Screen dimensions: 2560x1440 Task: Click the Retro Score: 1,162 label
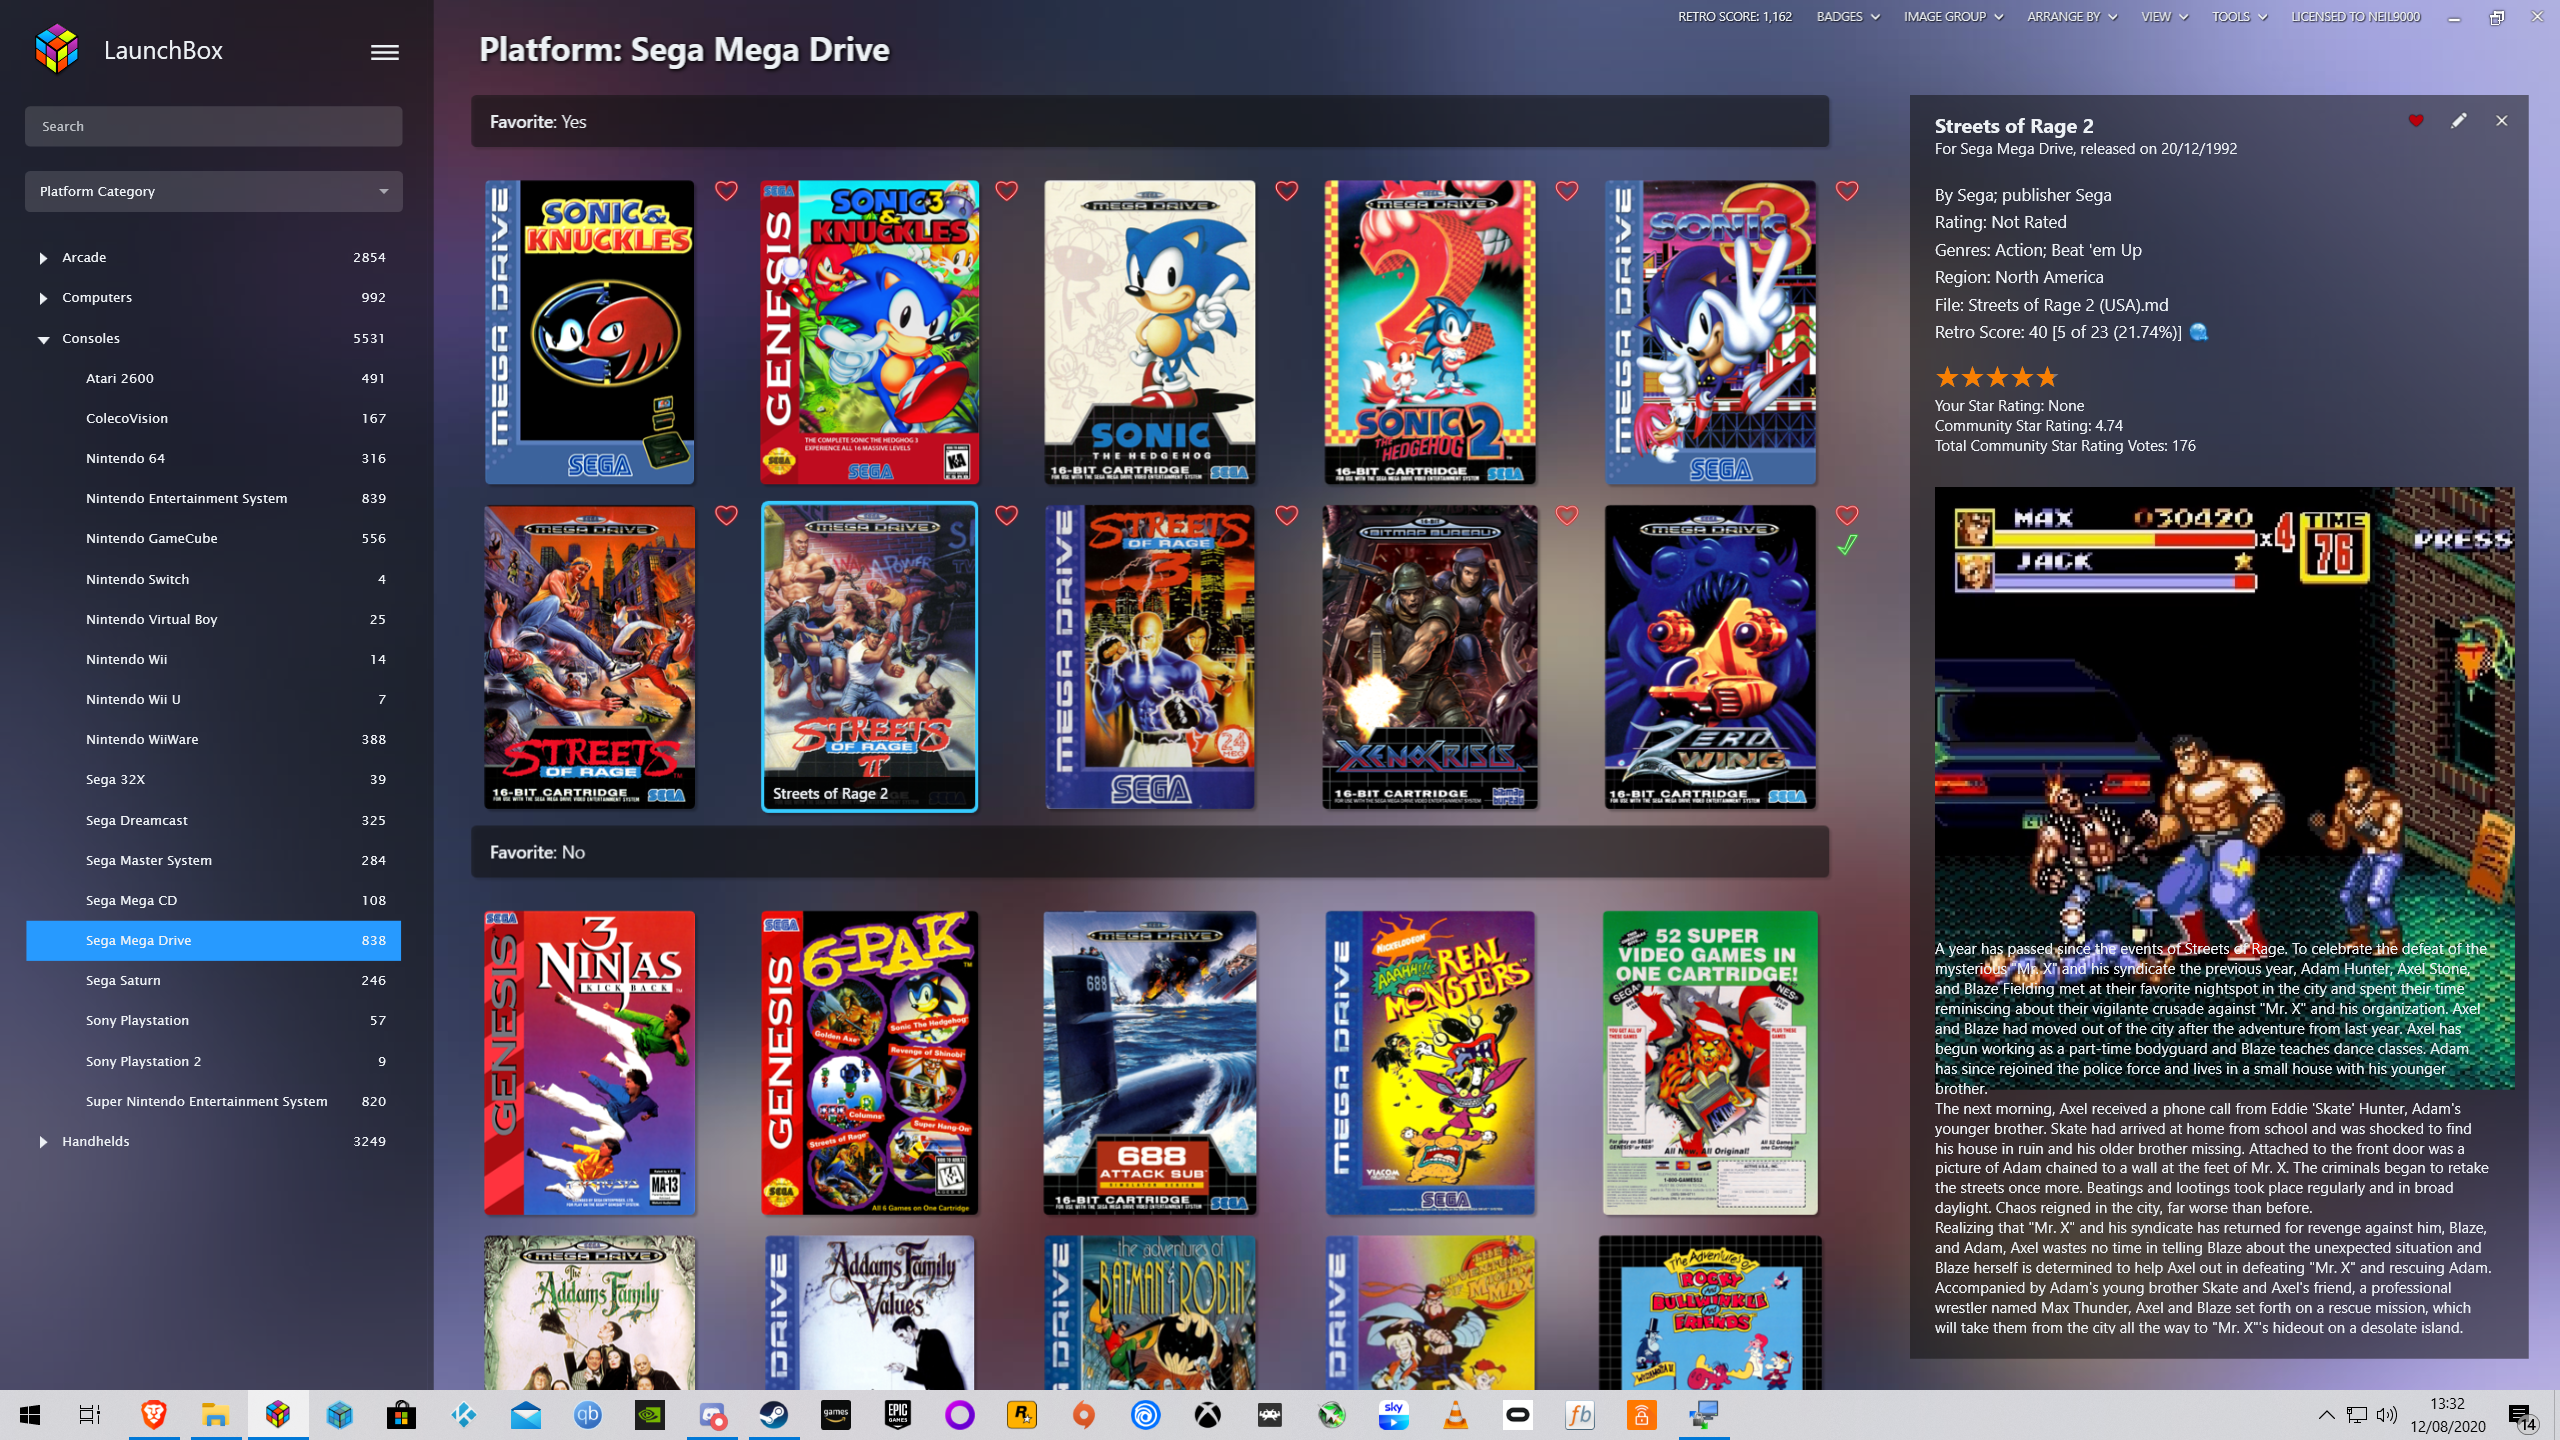tap(1734, 17)
